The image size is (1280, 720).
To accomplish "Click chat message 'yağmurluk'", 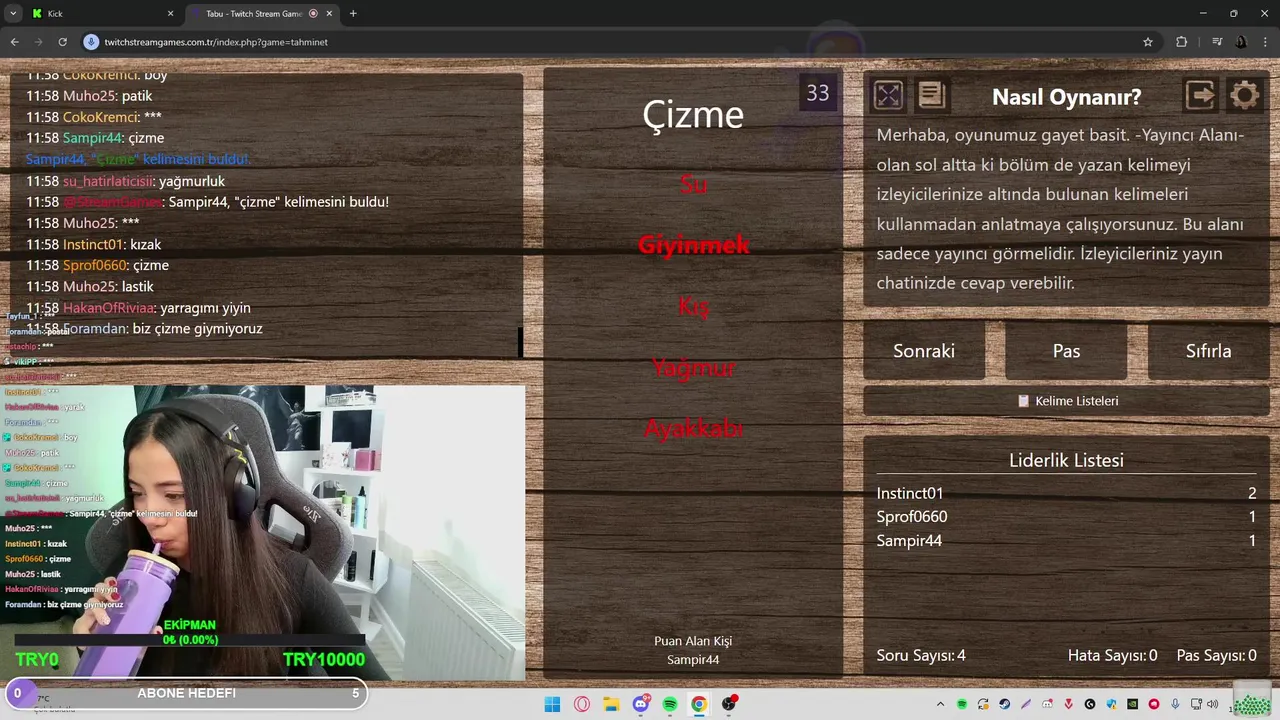I will (x=192, y=181).
